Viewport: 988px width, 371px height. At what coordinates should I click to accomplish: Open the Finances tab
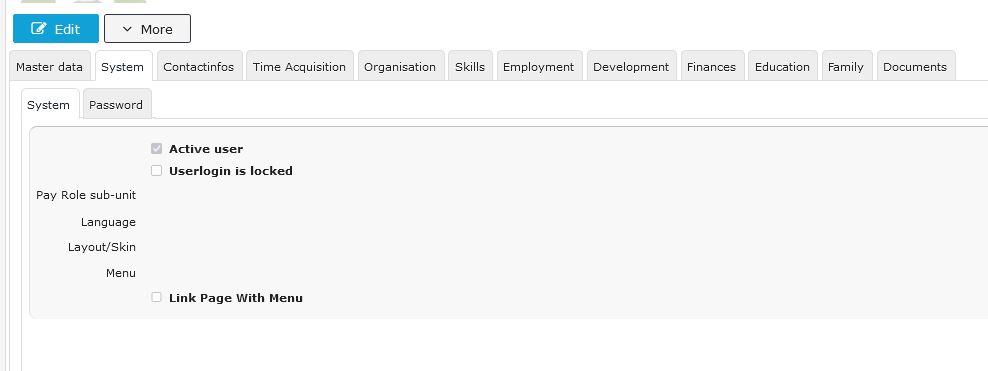point(711,66)
